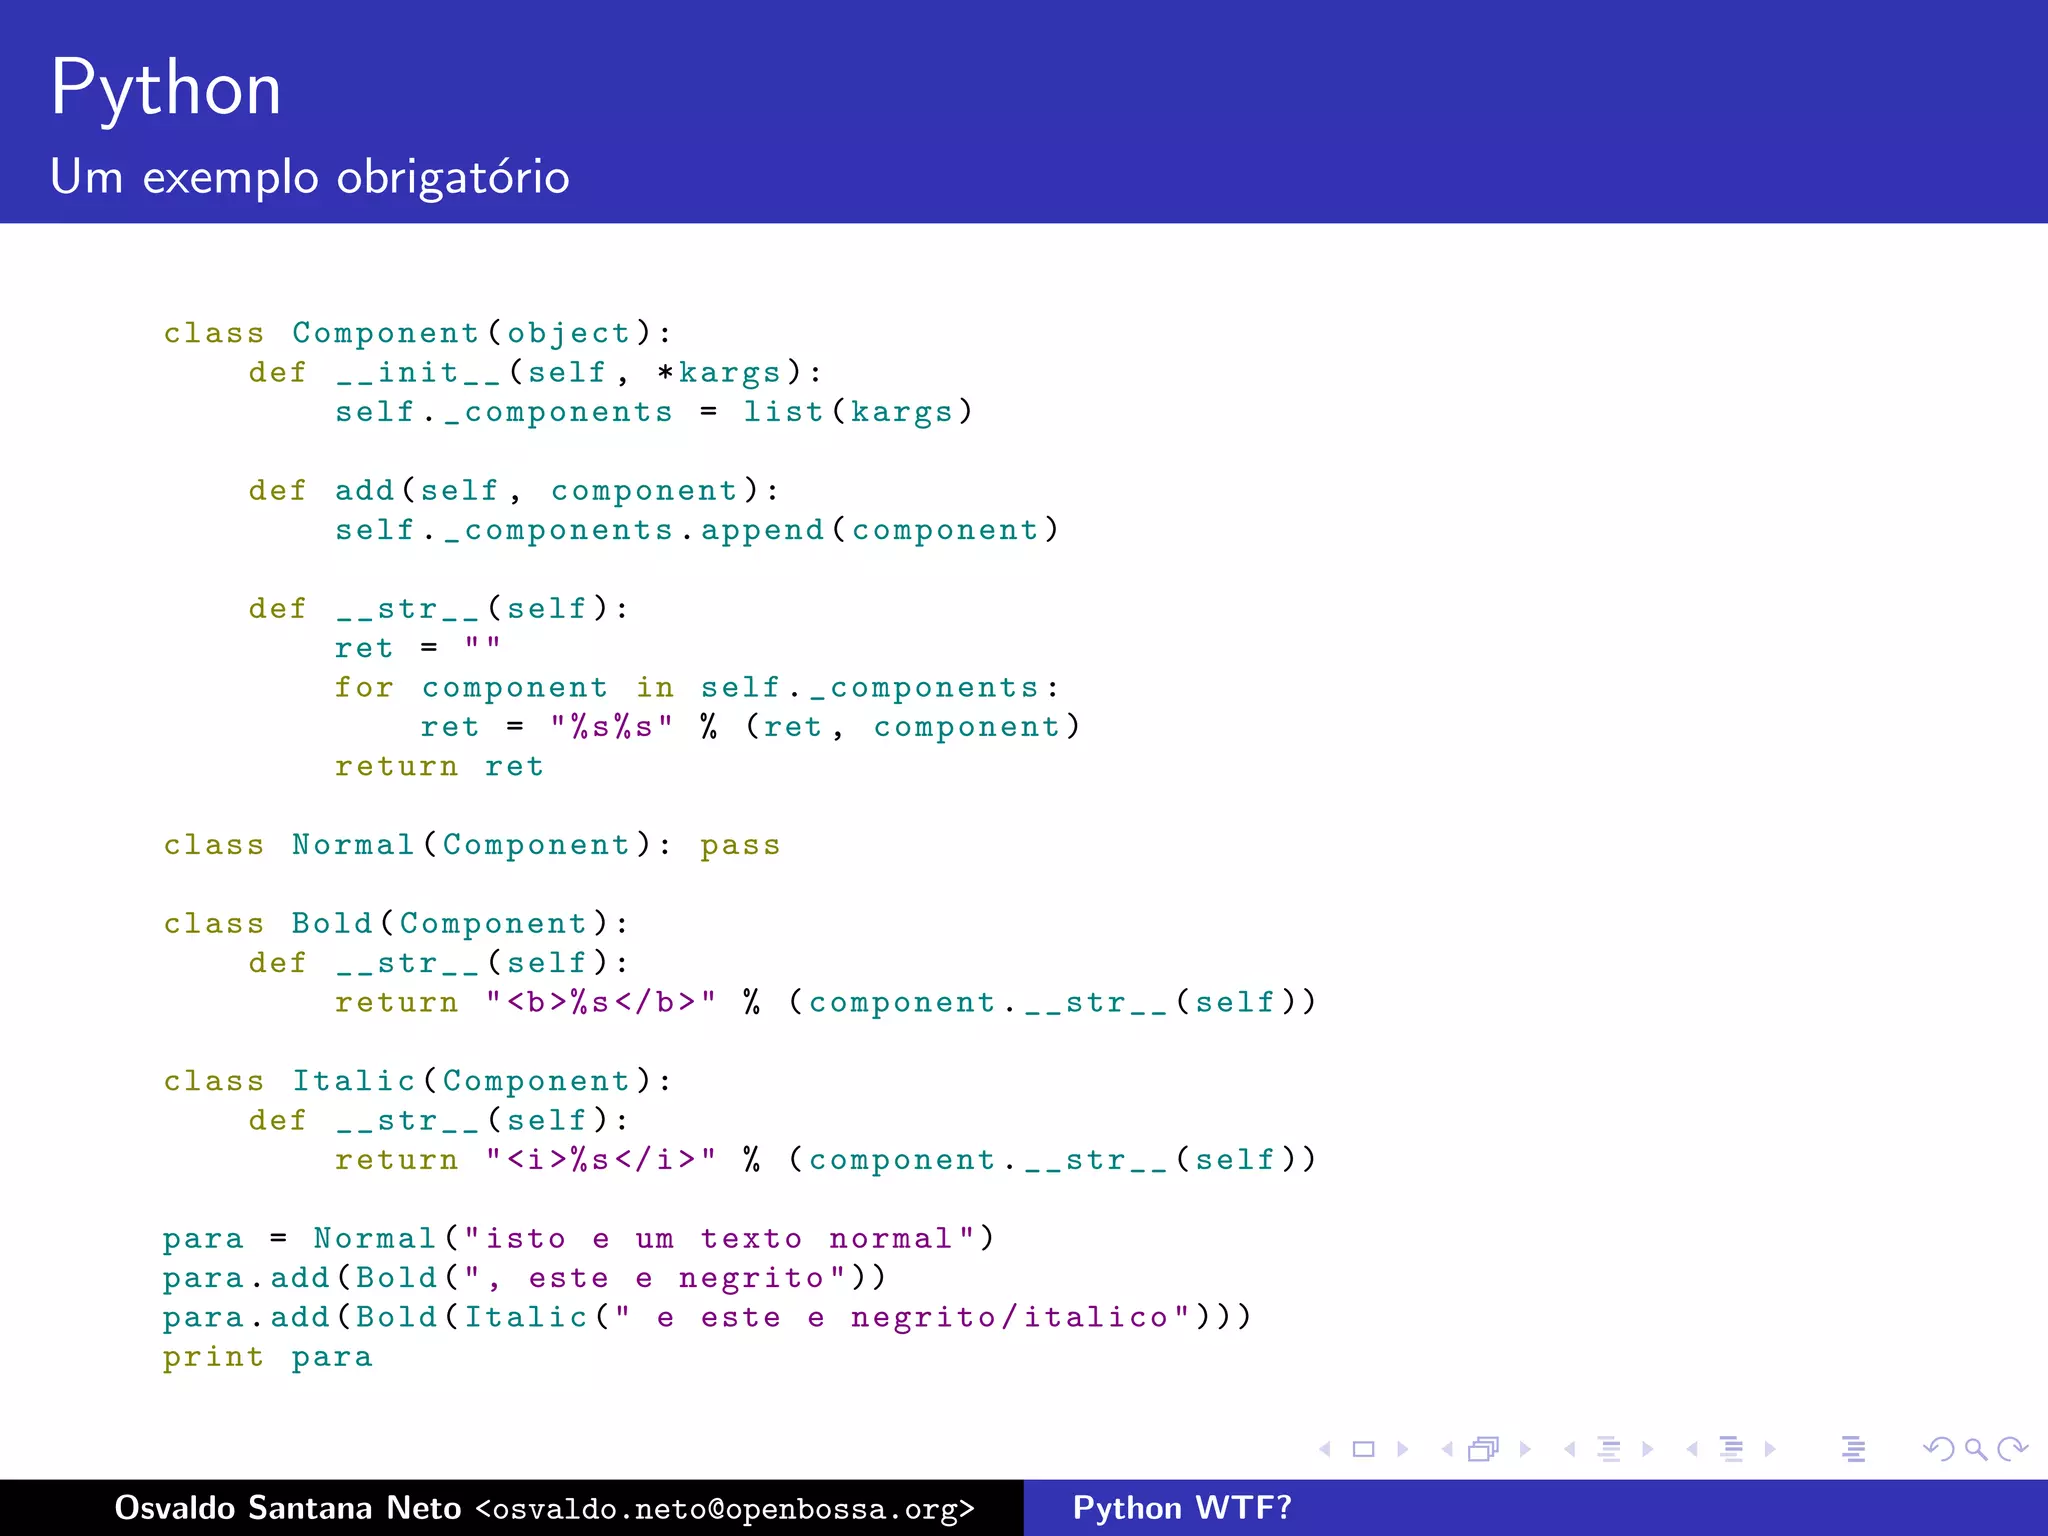
Task: Click the return ret line
Action: (440, 766)
